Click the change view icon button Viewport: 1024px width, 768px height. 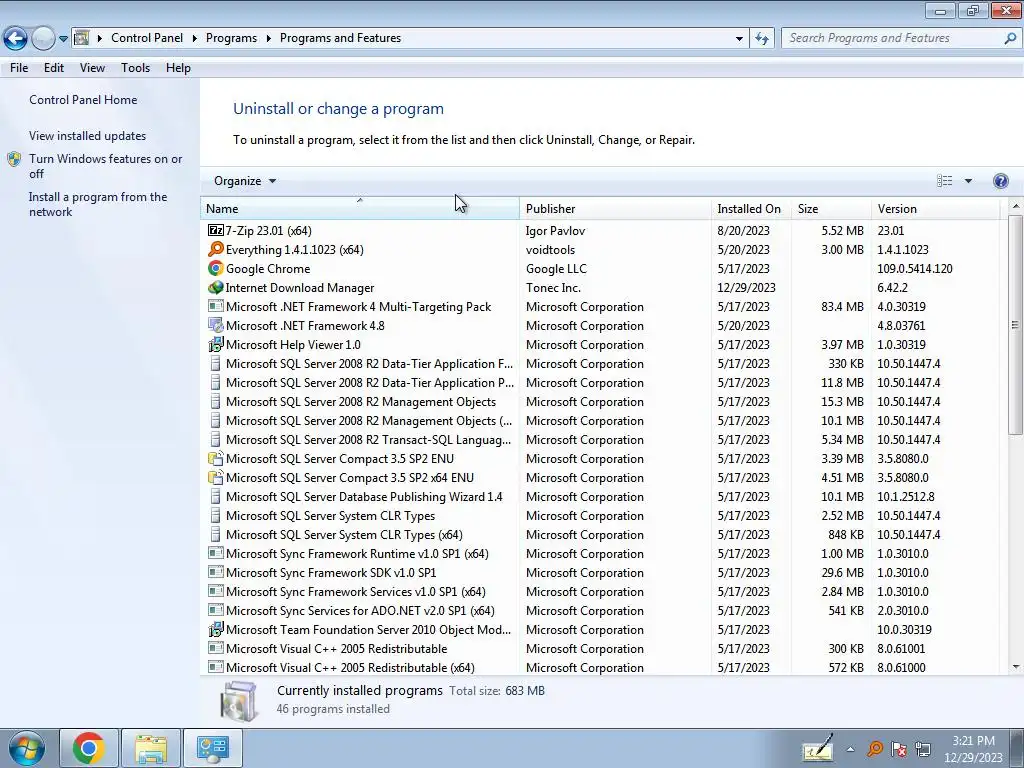[944, 181]
